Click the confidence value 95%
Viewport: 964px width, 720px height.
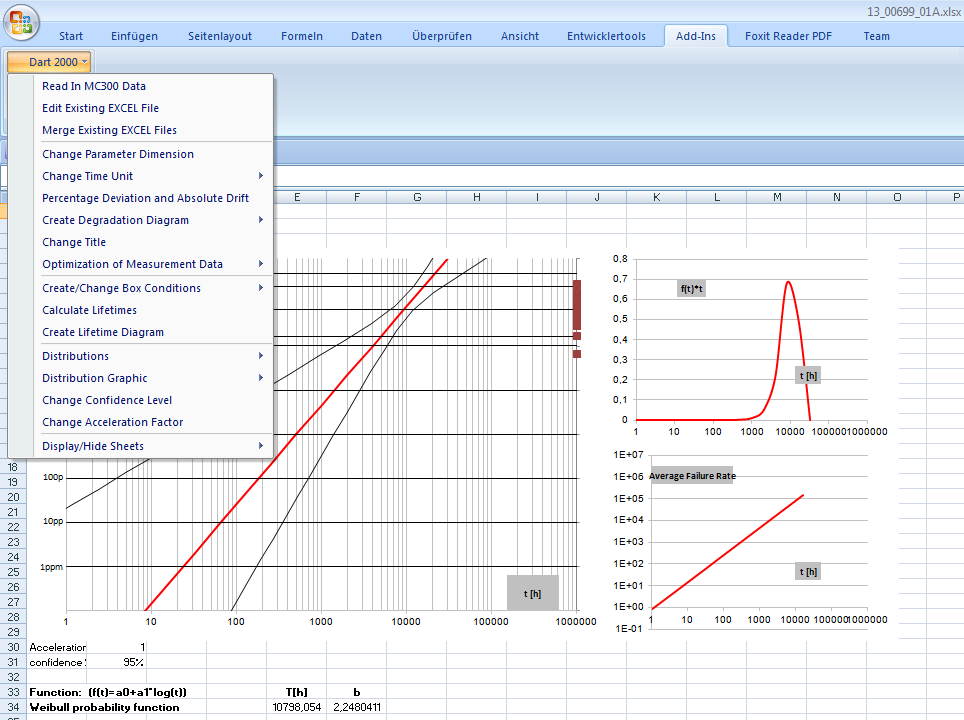[116, 662]
